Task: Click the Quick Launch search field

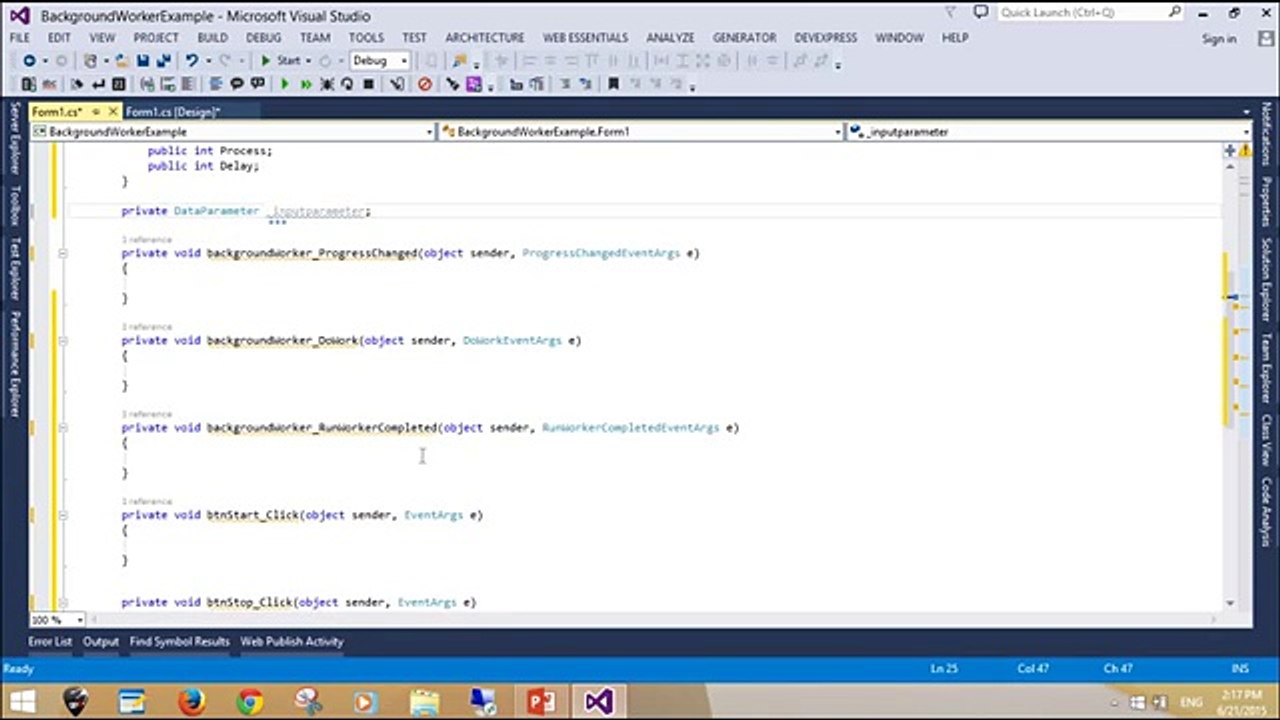Action: click(1089, 12)
